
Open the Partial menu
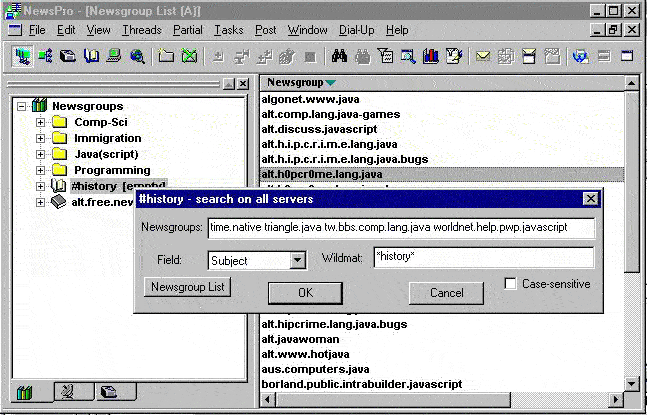(188, 30)
